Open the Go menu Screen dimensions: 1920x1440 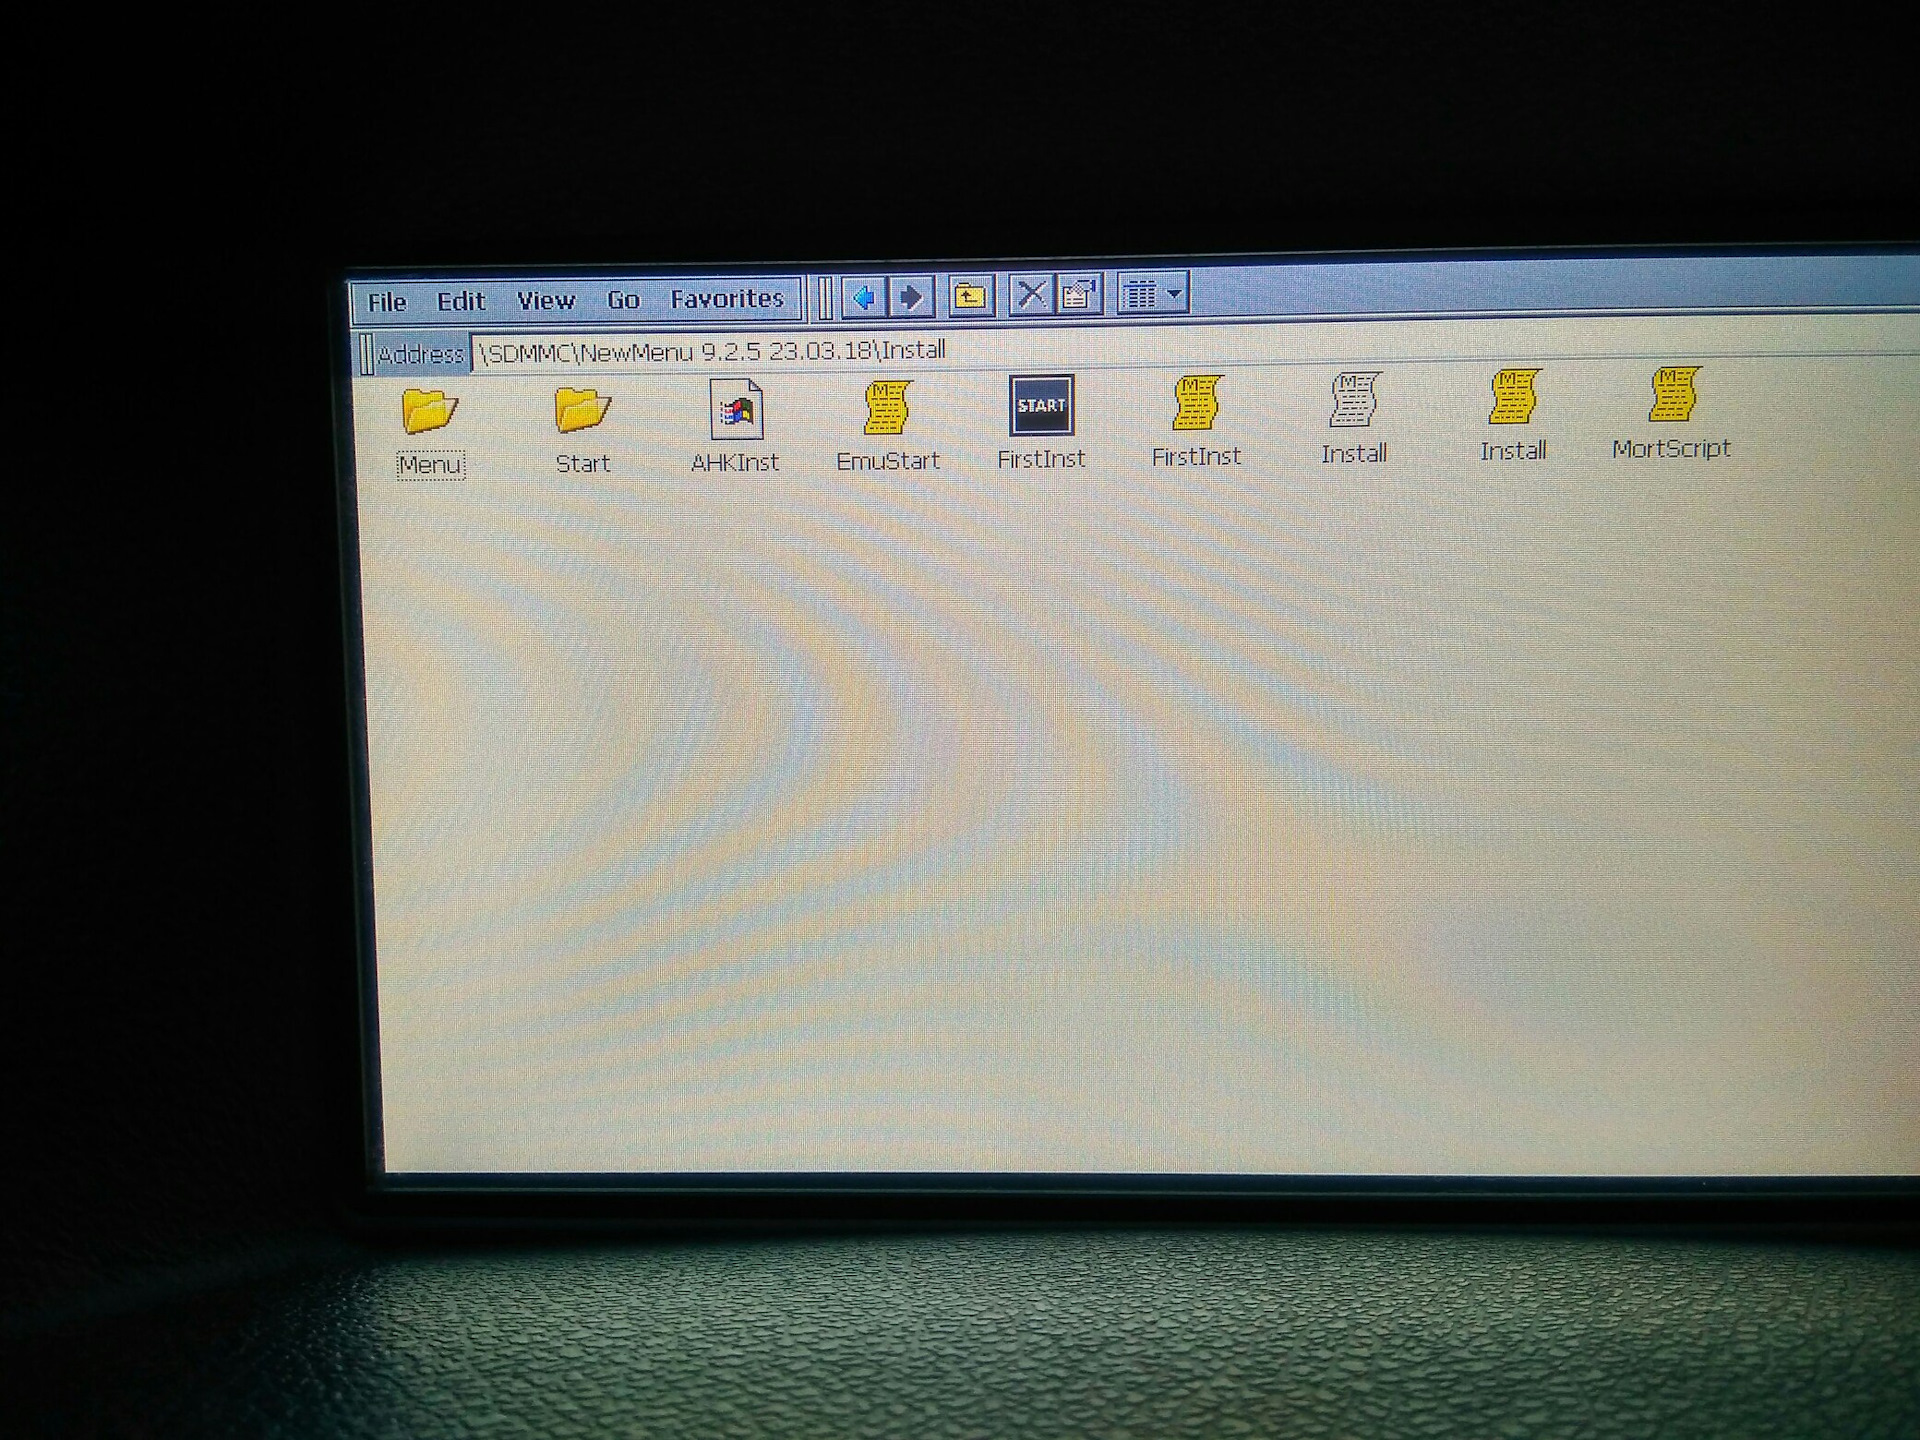(x=623, y=300)
